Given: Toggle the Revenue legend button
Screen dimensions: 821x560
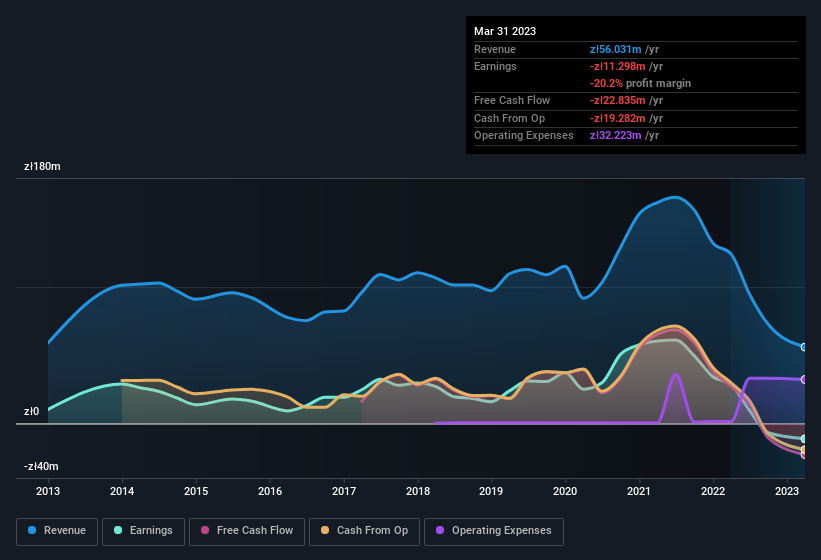Looking at the screenshot, I should coord(57,531).
